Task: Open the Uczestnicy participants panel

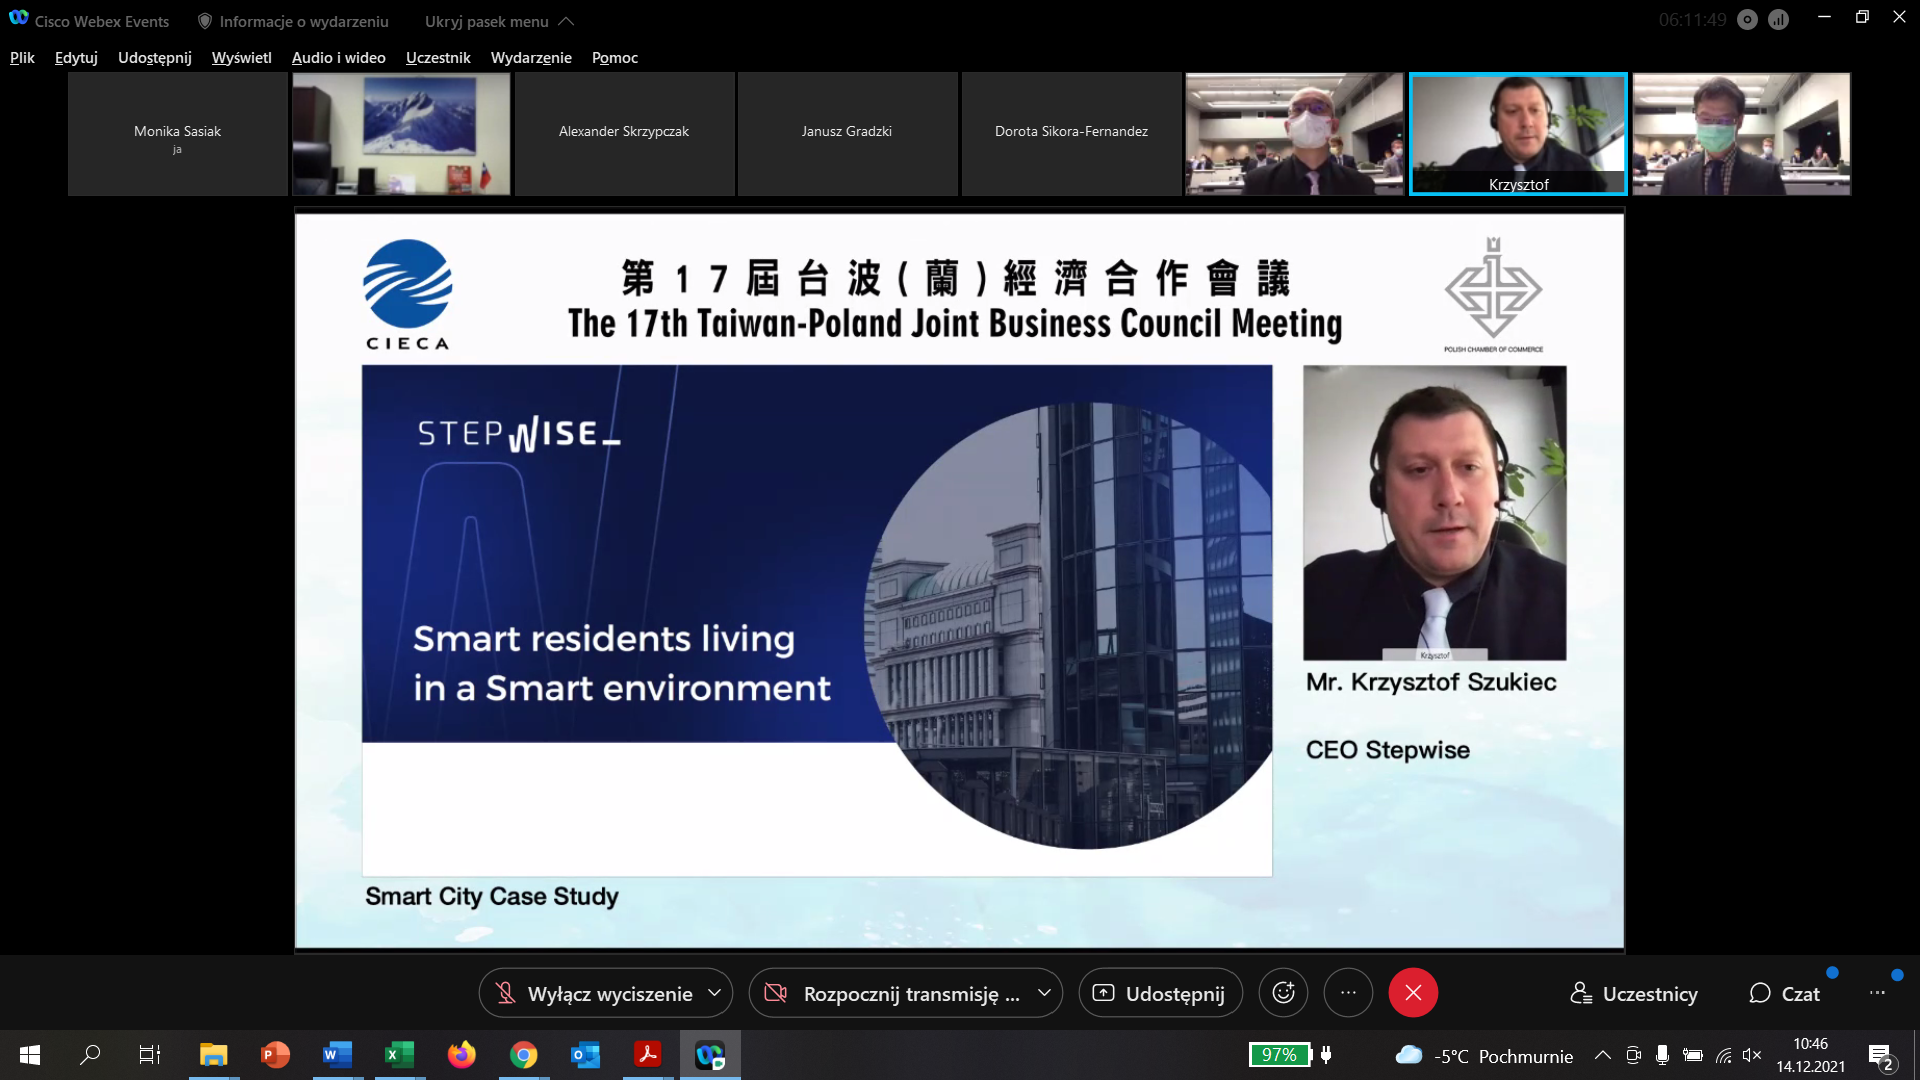Action: coord(1634,994)
